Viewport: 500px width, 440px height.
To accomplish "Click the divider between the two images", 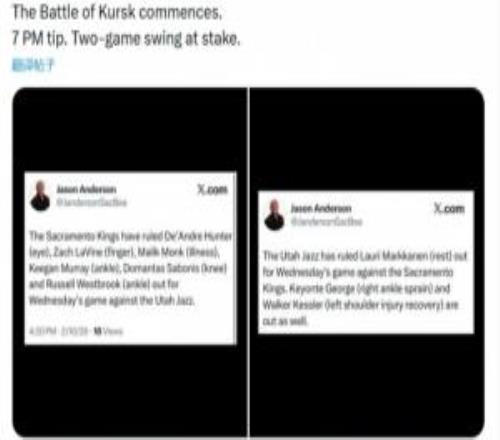I will pos(249,262).
